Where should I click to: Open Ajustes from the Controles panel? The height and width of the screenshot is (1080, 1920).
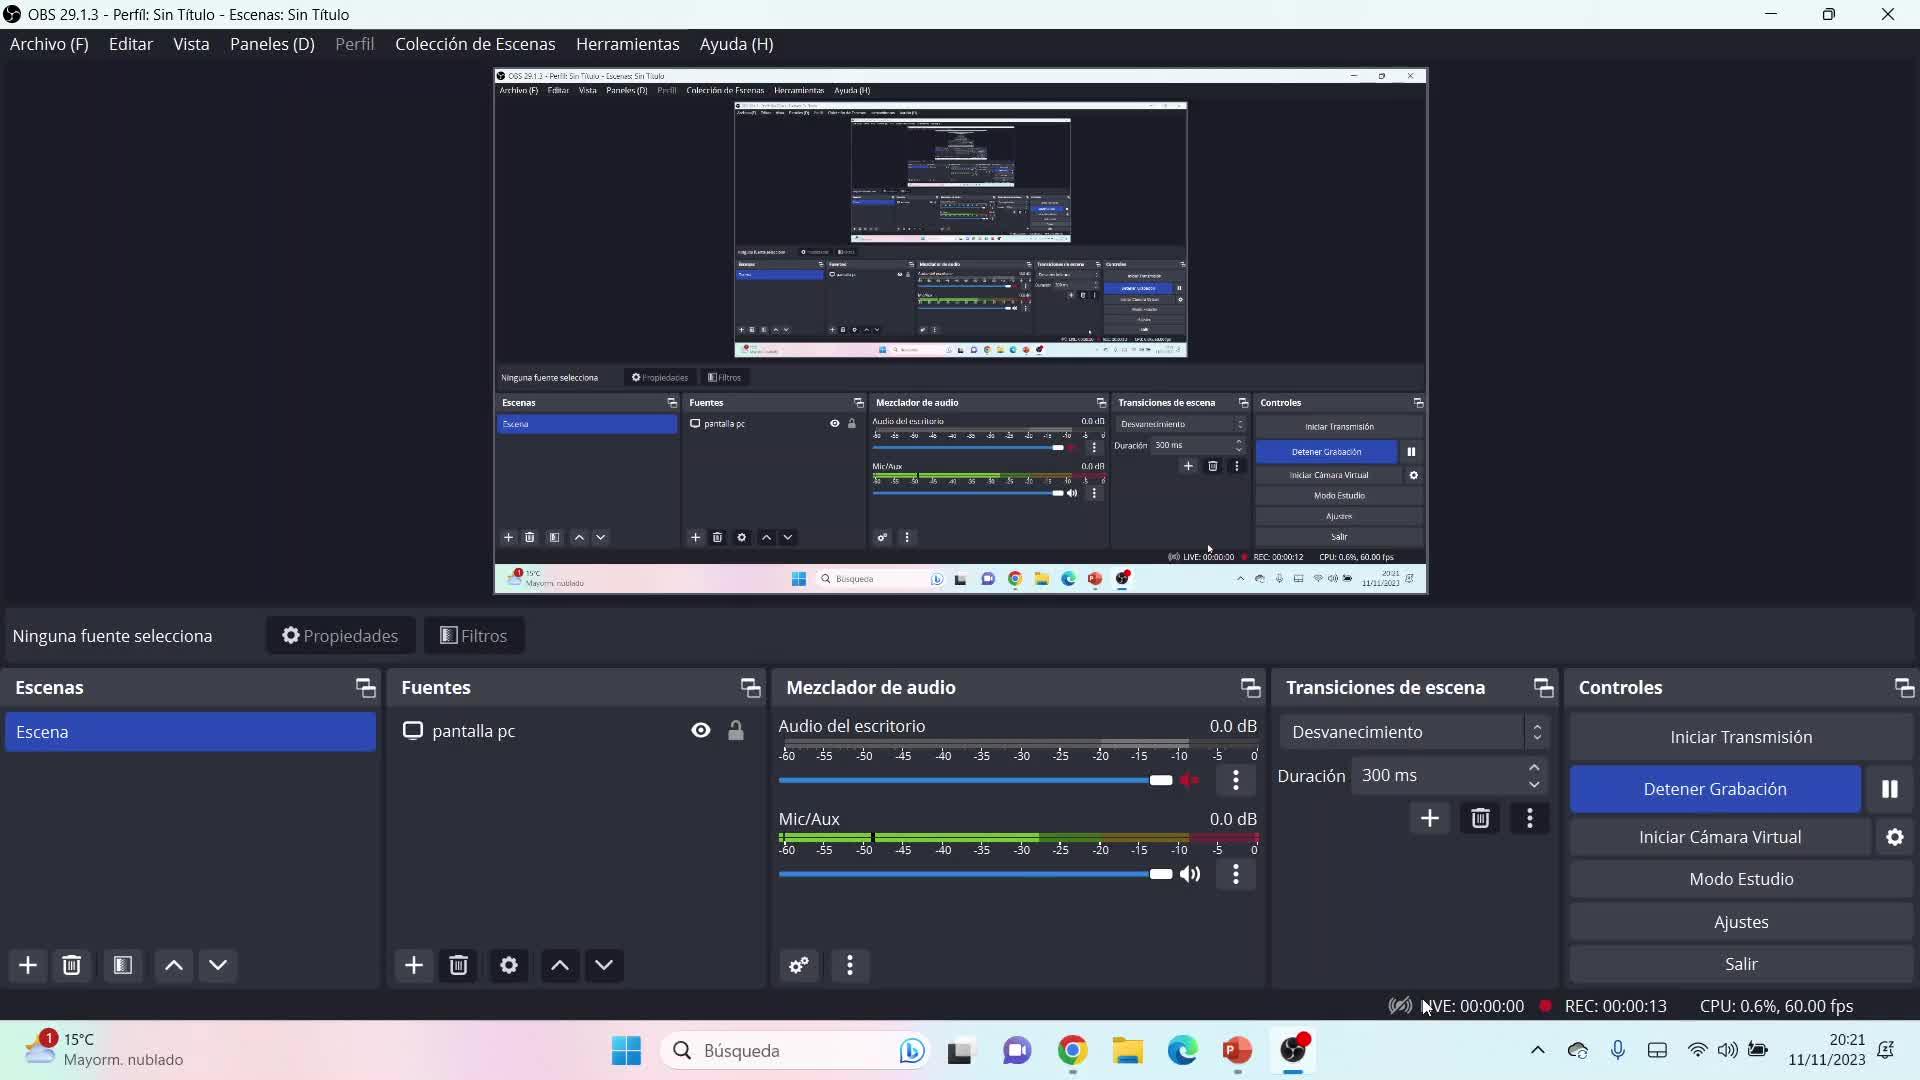point(1740,922)
